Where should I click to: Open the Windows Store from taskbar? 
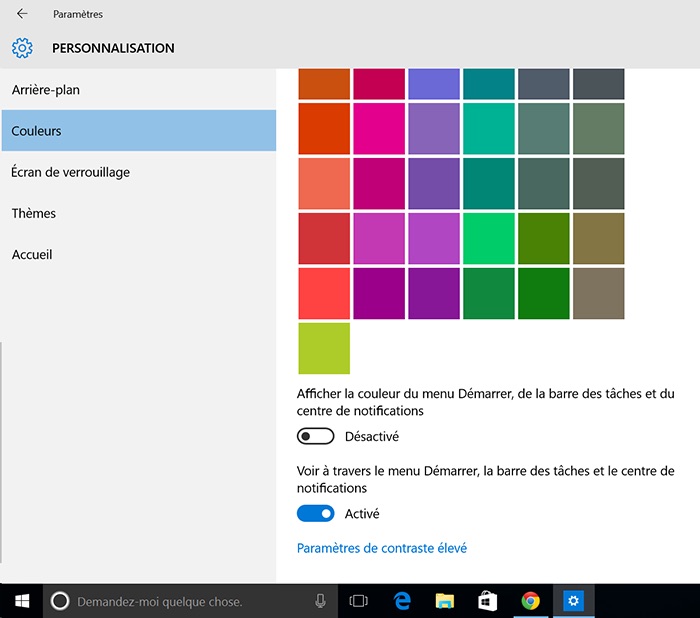488,601
